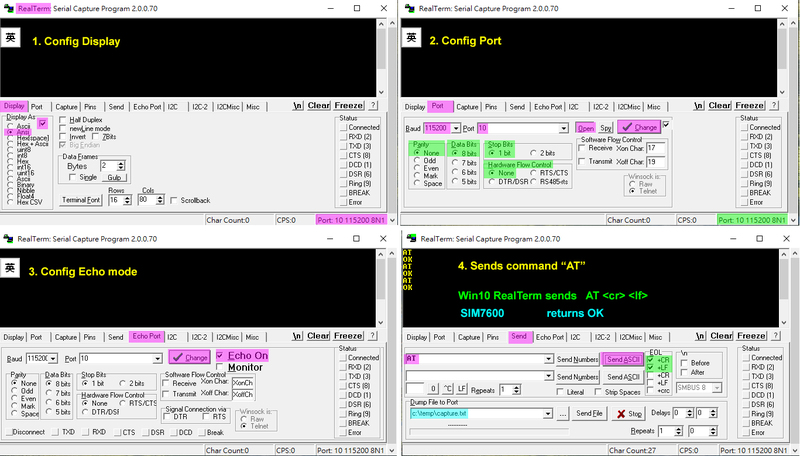Click checkmark Change button in Echo Port window
Screen dimensions: 800x456
coord(189,357)
